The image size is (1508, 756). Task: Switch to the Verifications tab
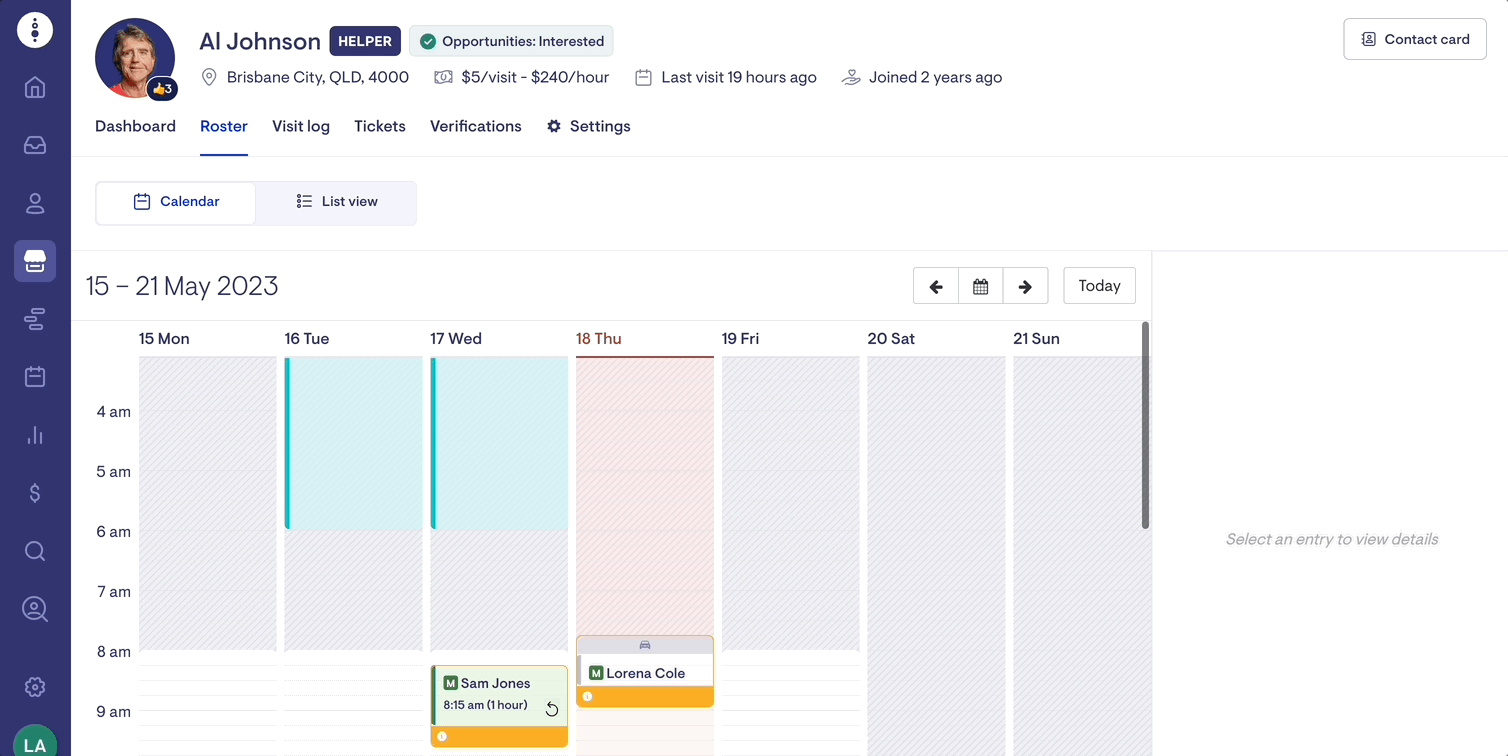click(475, 126)
